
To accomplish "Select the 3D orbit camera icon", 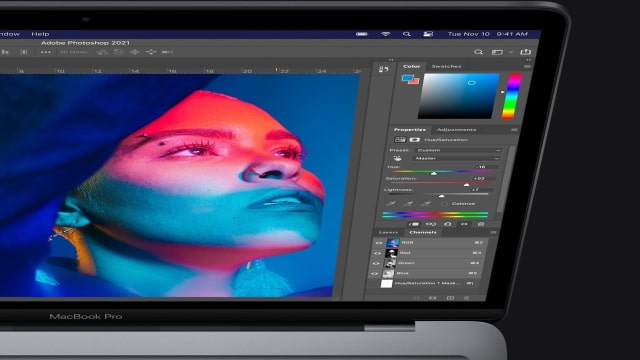I will tap(102, 52).
